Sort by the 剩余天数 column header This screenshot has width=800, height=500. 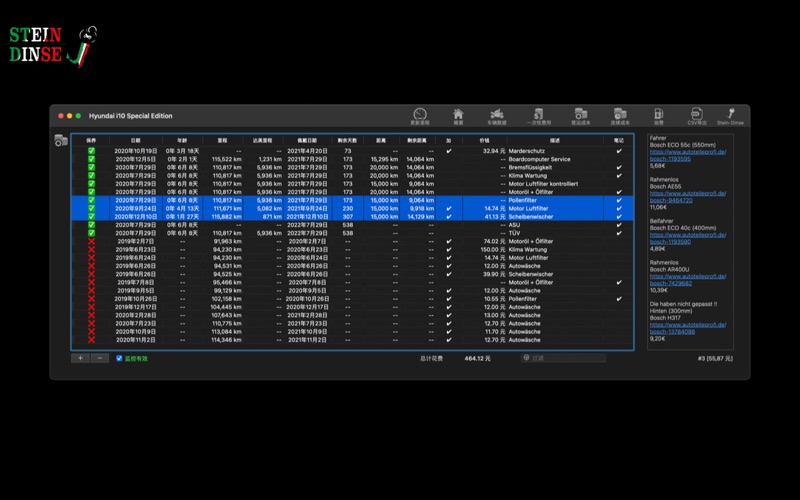(x=347, y=140)
